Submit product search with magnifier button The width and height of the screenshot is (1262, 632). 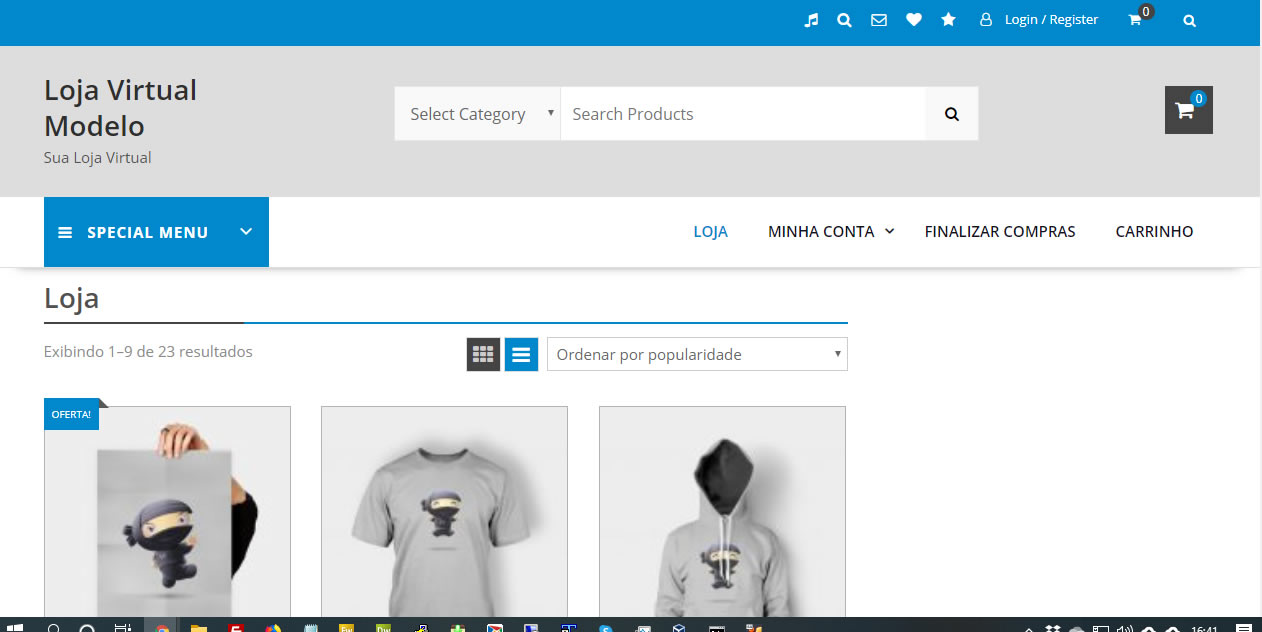coord(952,114)
